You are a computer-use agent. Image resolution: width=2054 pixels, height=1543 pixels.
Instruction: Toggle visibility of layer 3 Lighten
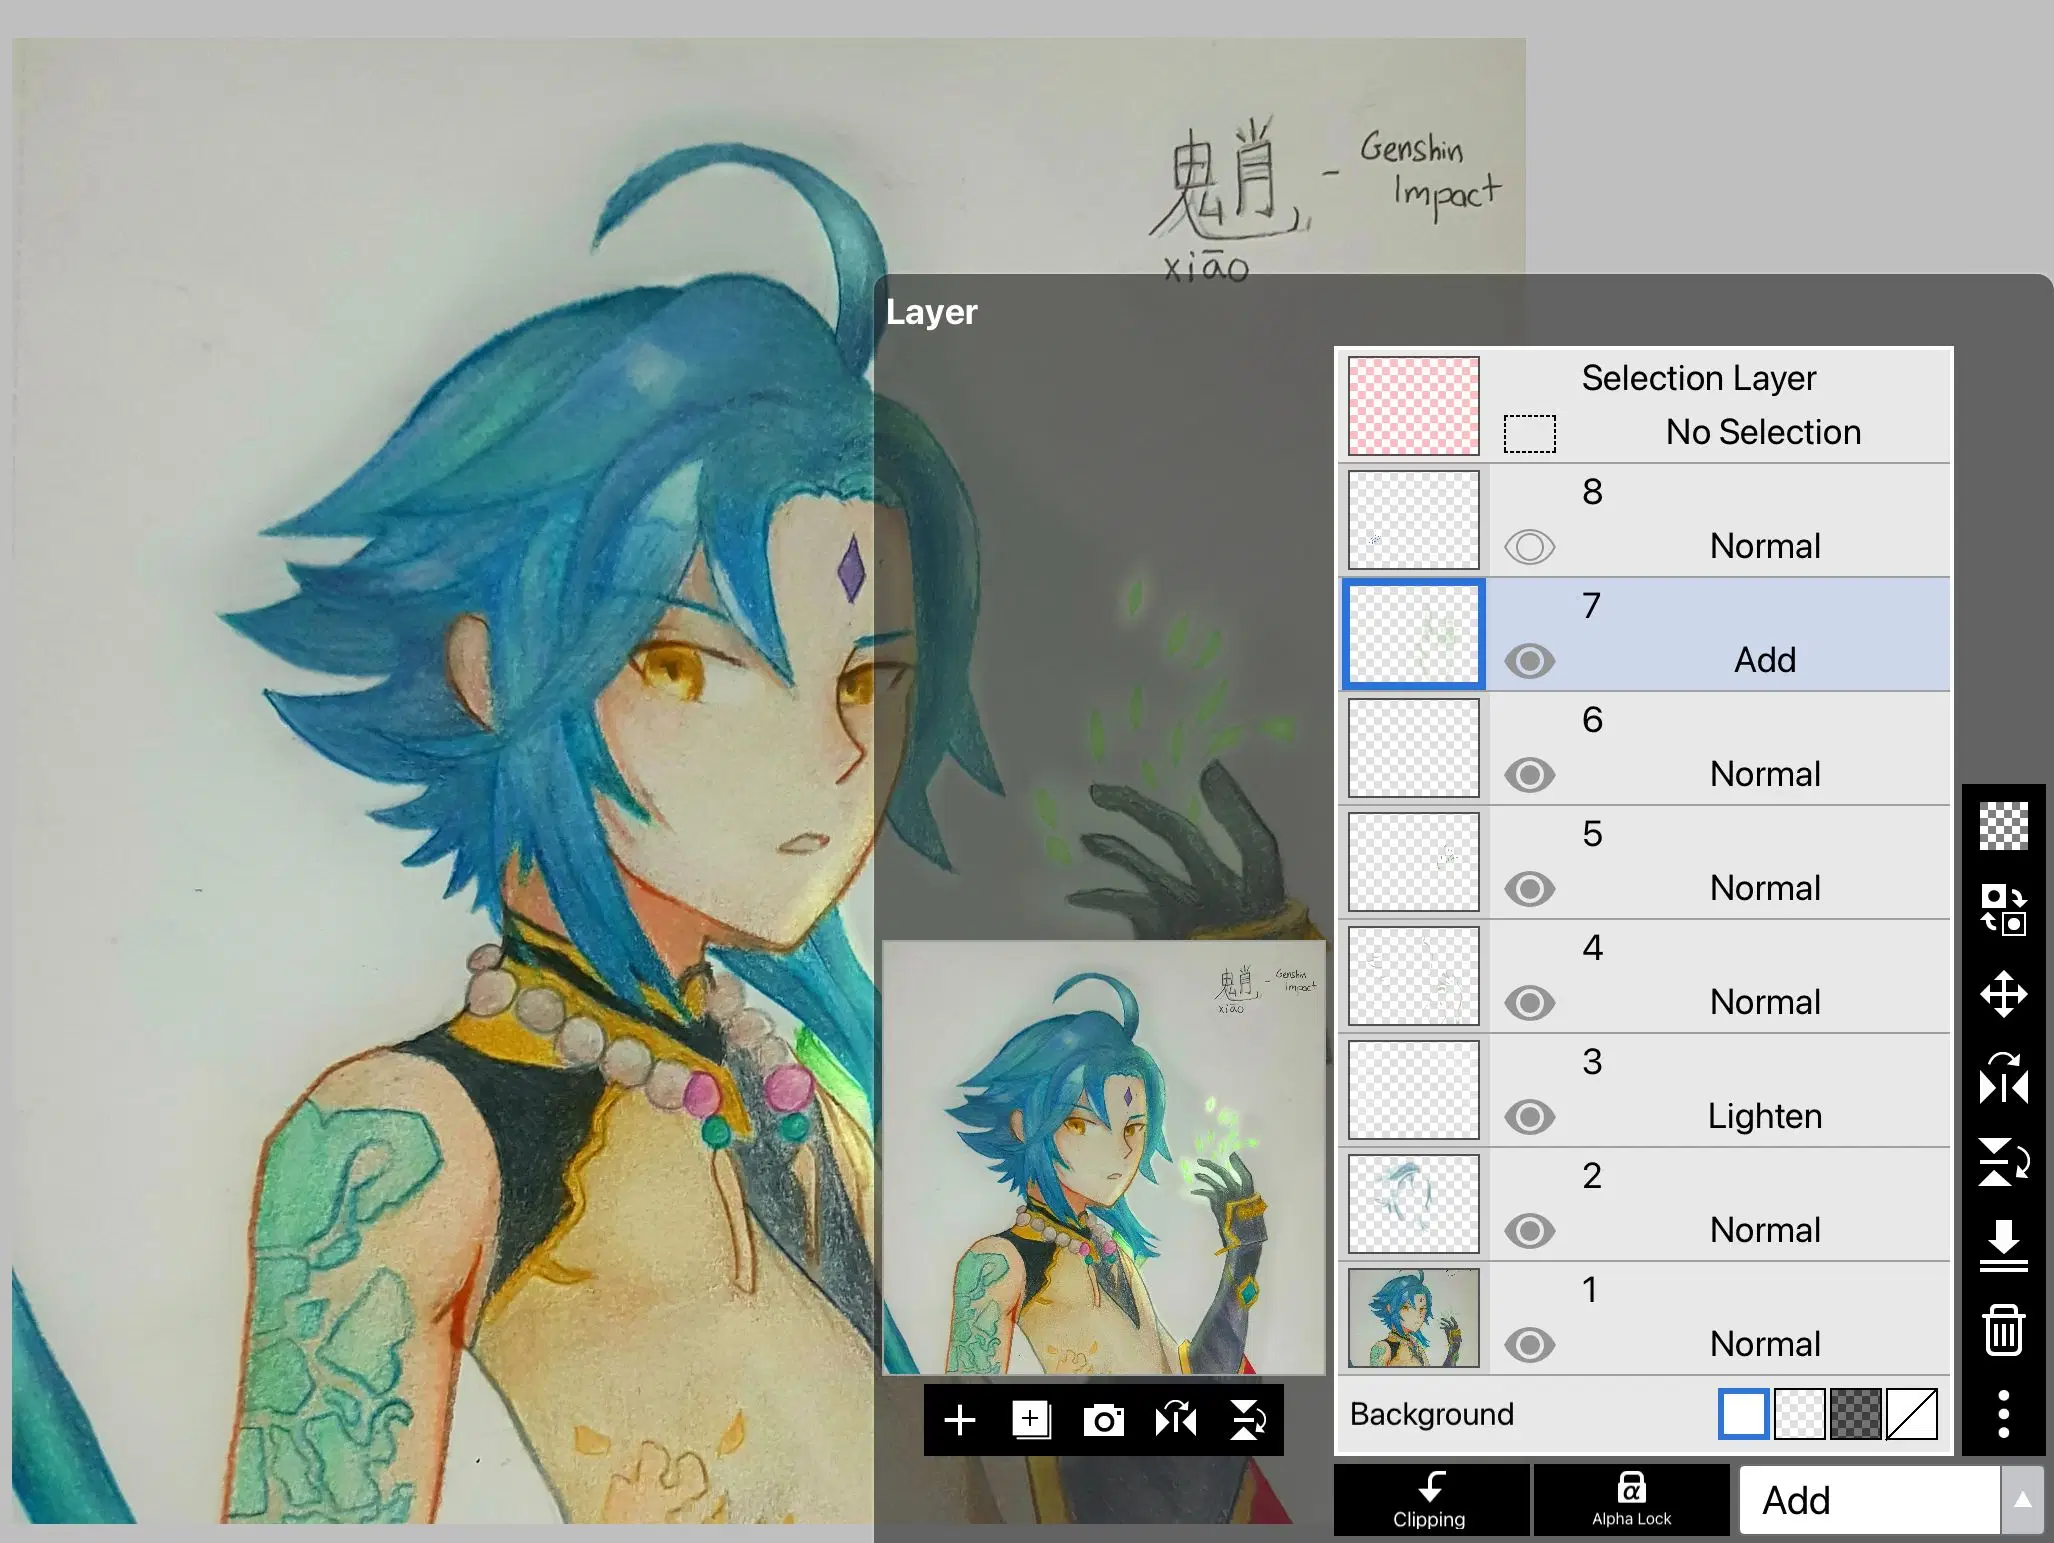point(1530,1117)
